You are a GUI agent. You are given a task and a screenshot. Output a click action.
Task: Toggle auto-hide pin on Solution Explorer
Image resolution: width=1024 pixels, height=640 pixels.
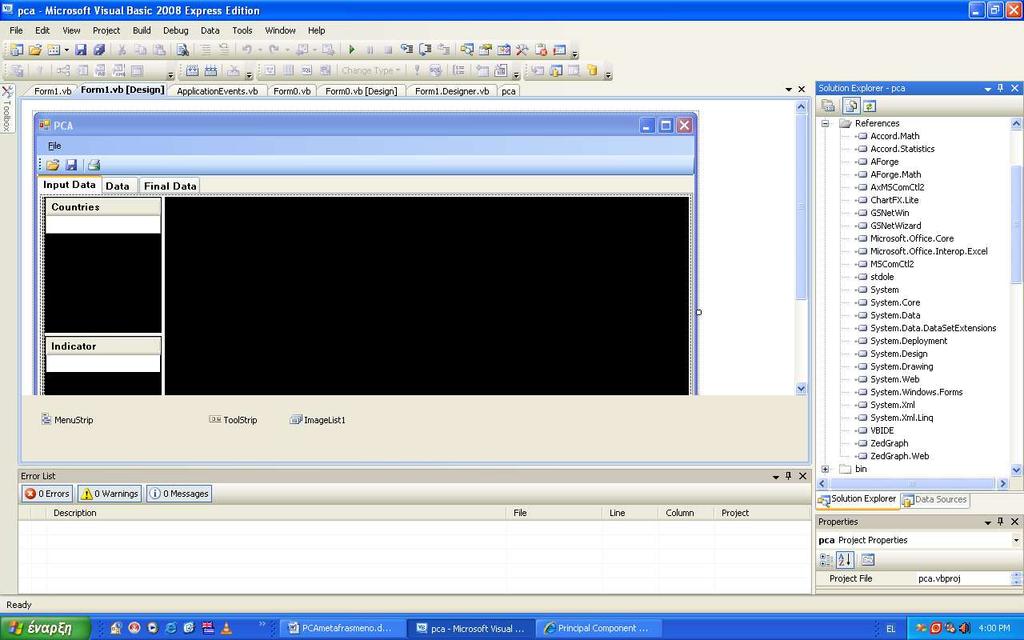click(1000, 88)
